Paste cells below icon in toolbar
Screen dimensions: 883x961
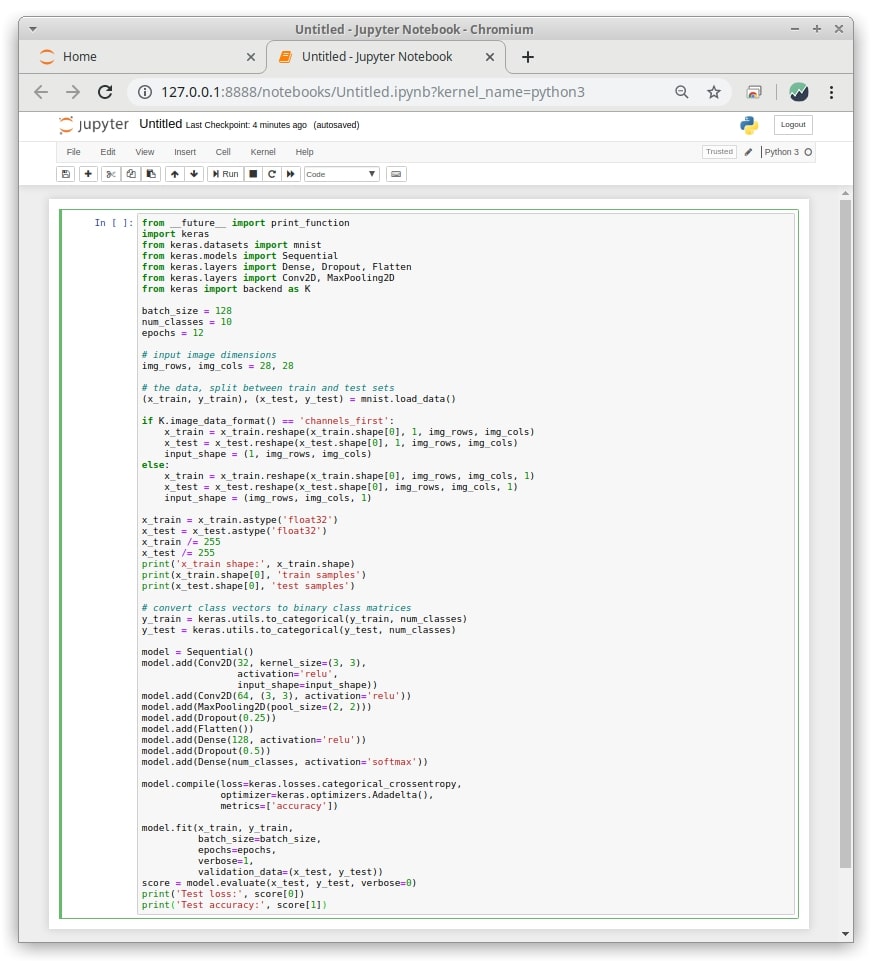point(151,174)
